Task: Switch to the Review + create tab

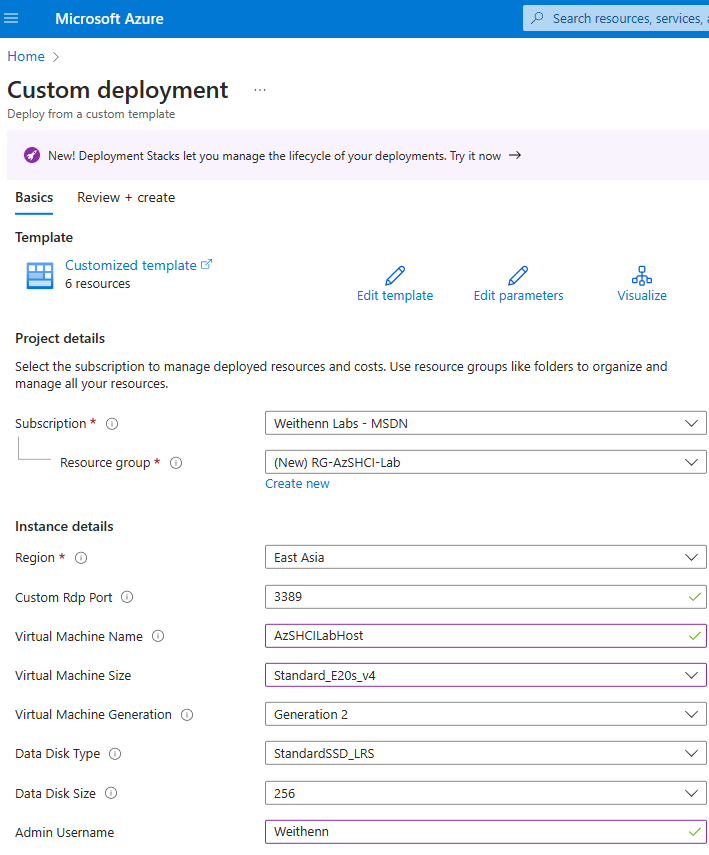Action: point(126,197)
